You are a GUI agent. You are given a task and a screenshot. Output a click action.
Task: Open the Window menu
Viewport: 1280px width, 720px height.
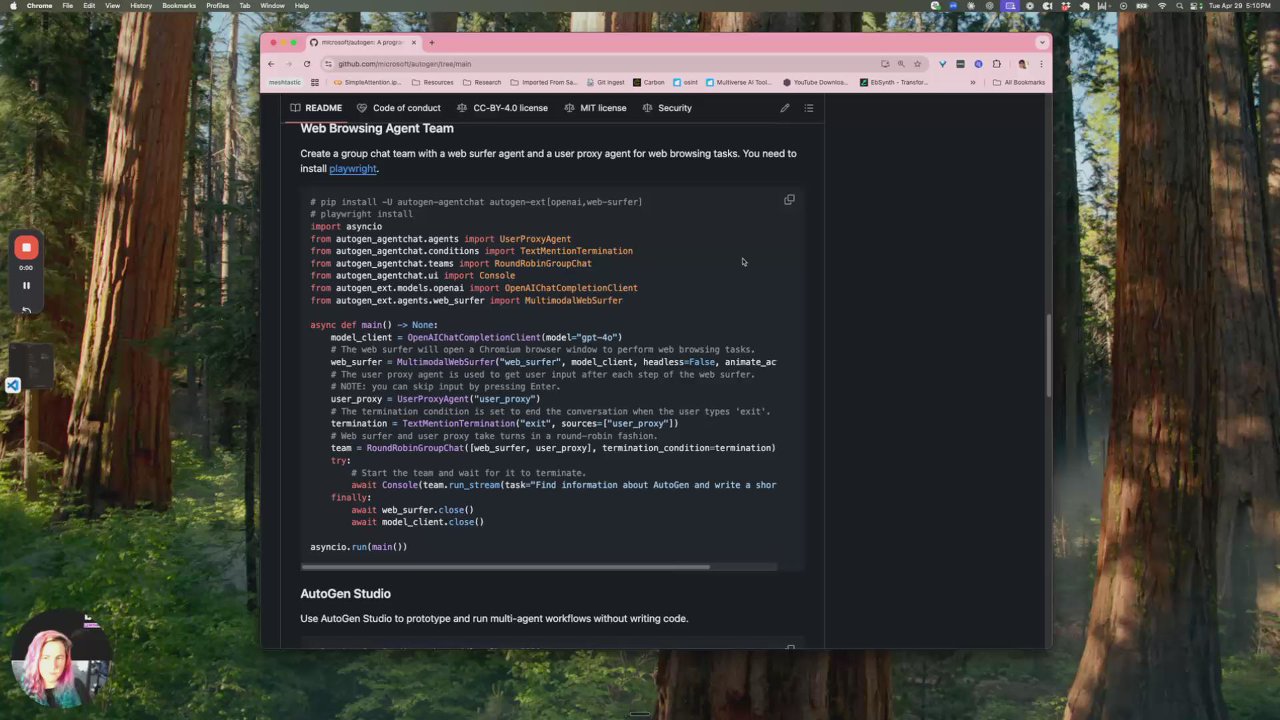point(272,6)
